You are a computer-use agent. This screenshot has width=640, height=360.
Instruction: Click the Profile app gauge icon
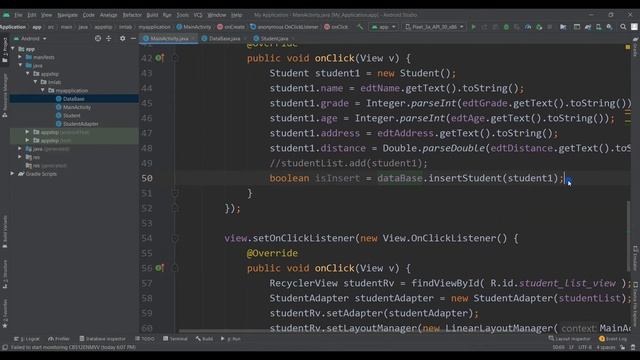coord(528,27)
